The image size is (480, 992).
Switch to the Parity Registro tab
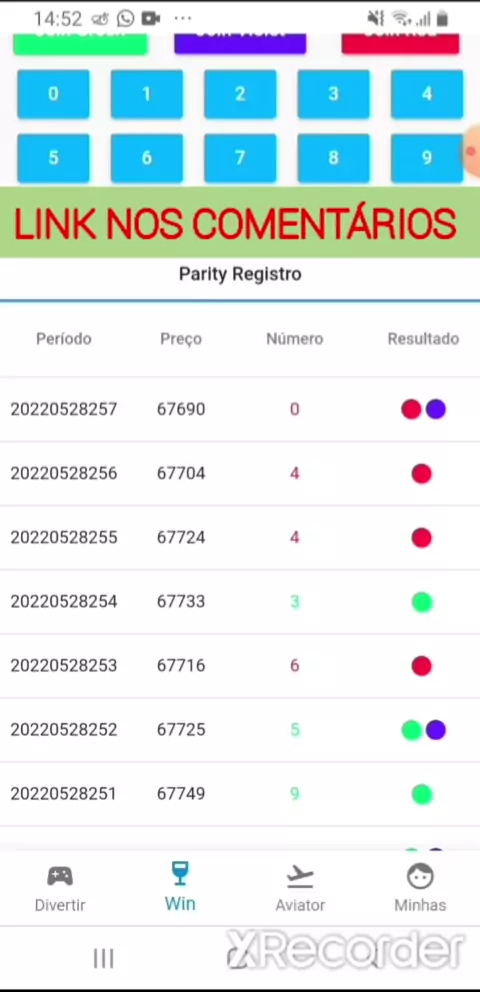pos(240,275)
